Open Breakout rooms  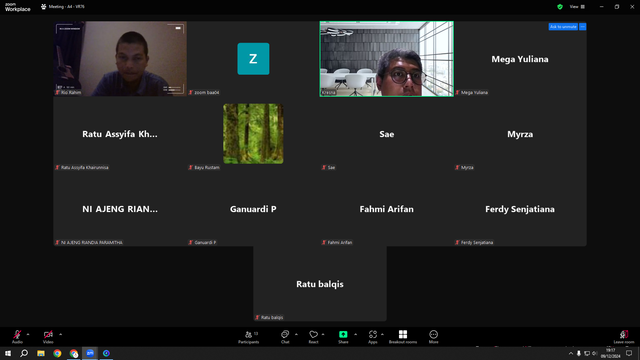tap(403, 337)
